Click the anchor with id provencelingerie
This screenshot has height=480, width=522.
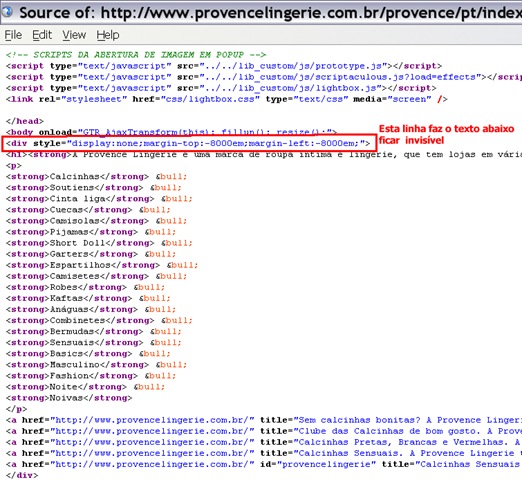[x=264, y=464]
